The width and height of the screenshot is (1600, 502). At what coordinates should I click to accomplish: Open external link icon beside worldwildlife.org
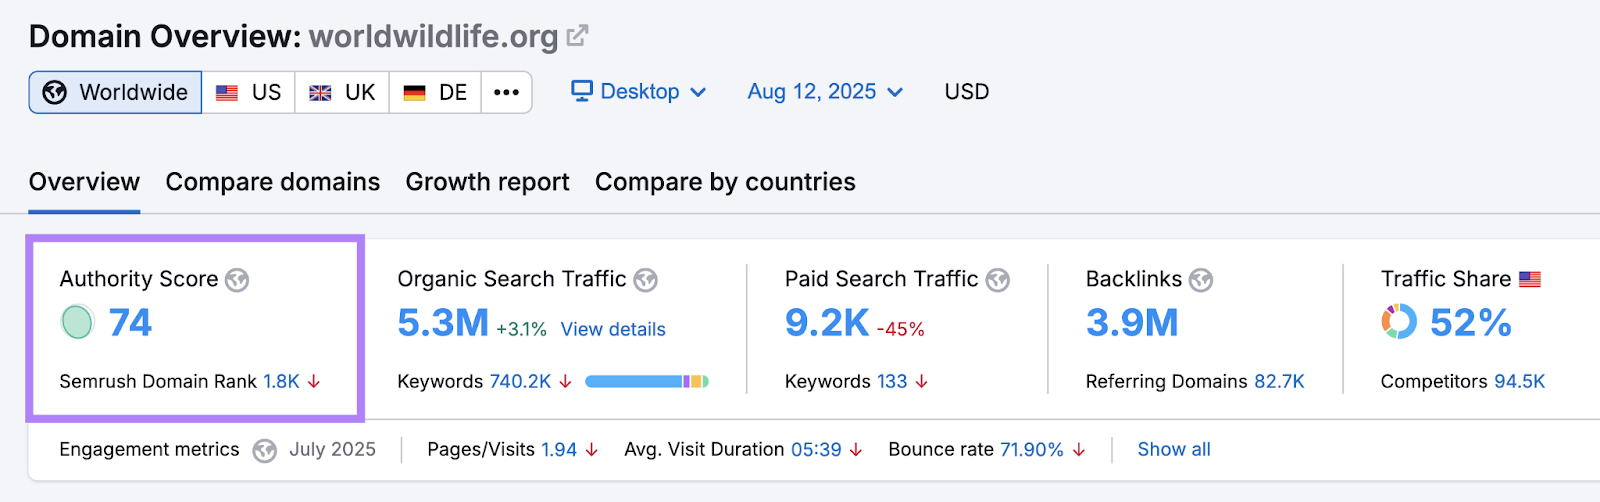click(x=577, y=36)
